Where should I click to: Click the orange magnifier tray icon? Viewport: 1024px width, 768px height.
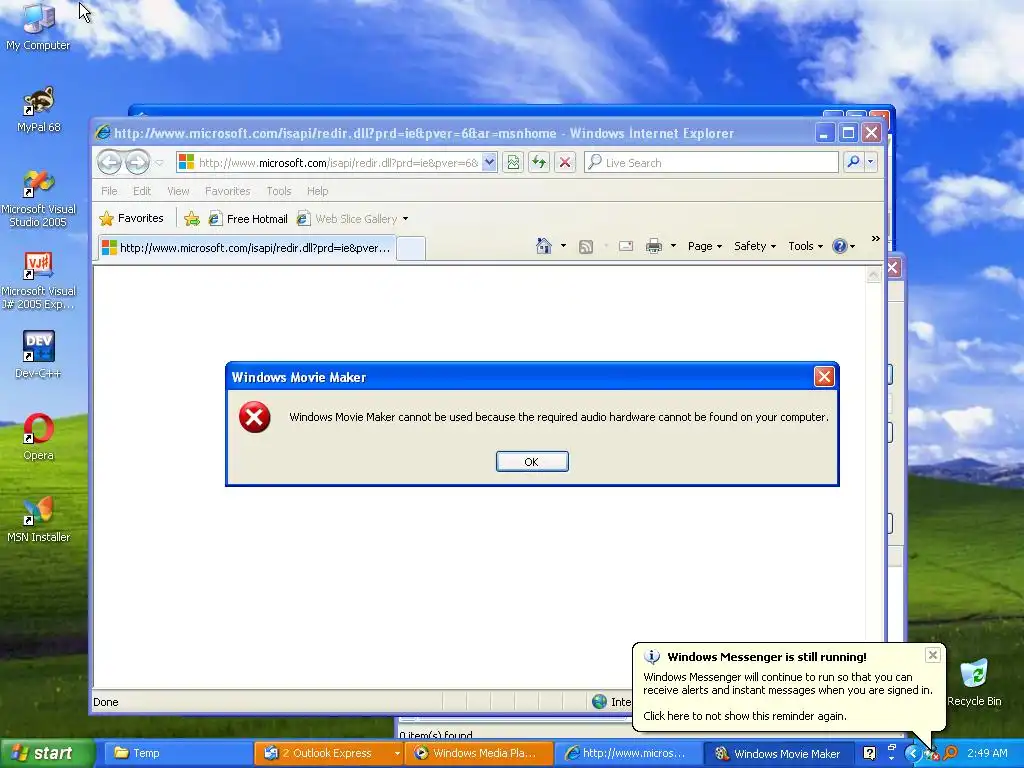950,753
